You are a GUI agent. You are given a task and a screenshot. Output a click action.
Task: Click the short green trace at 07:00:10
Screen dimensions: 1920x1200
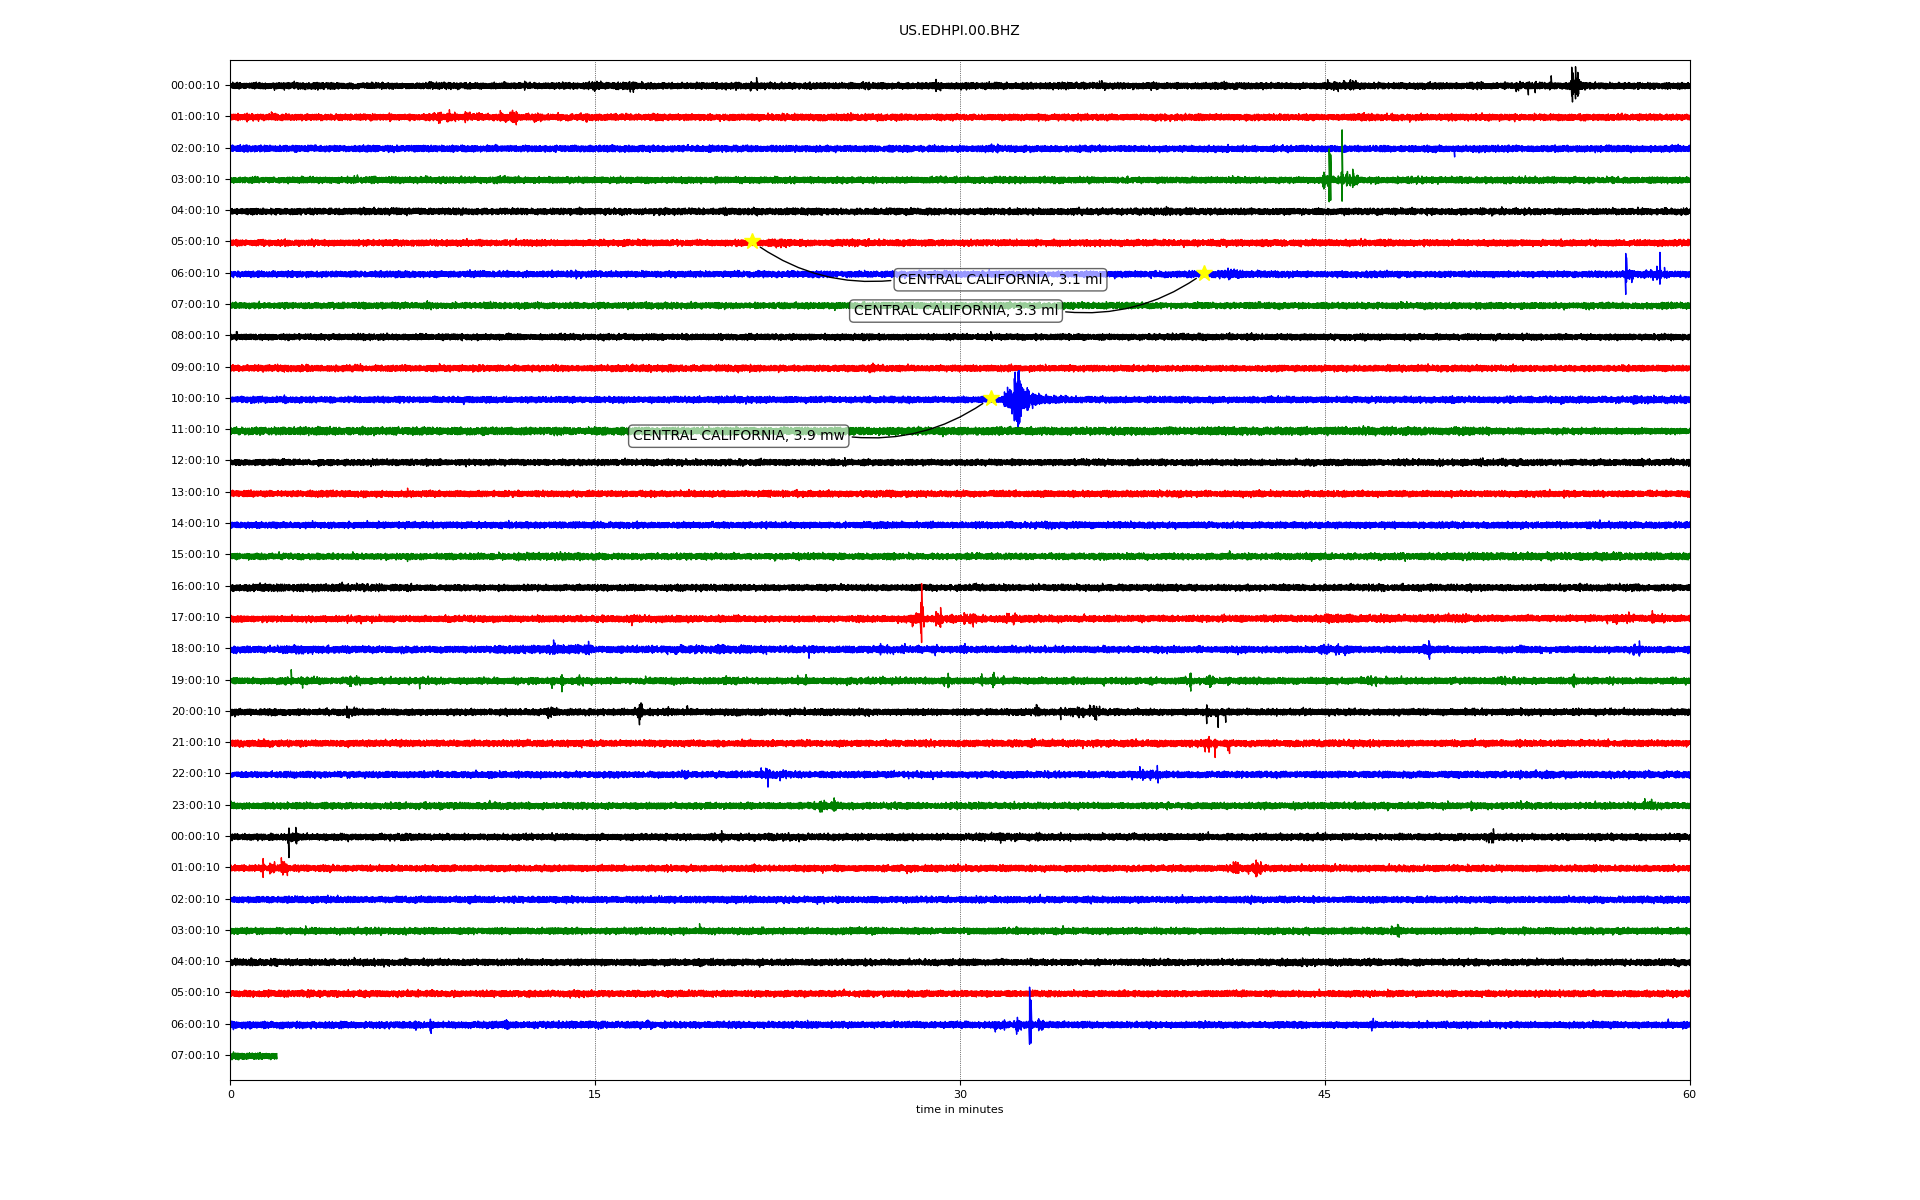pos(254,1056)
